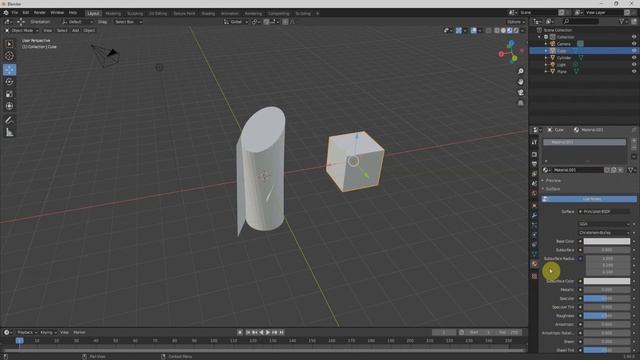Activate the Rotate tool
Viewport: 640px width, 360px height.
tap(9, 82)
